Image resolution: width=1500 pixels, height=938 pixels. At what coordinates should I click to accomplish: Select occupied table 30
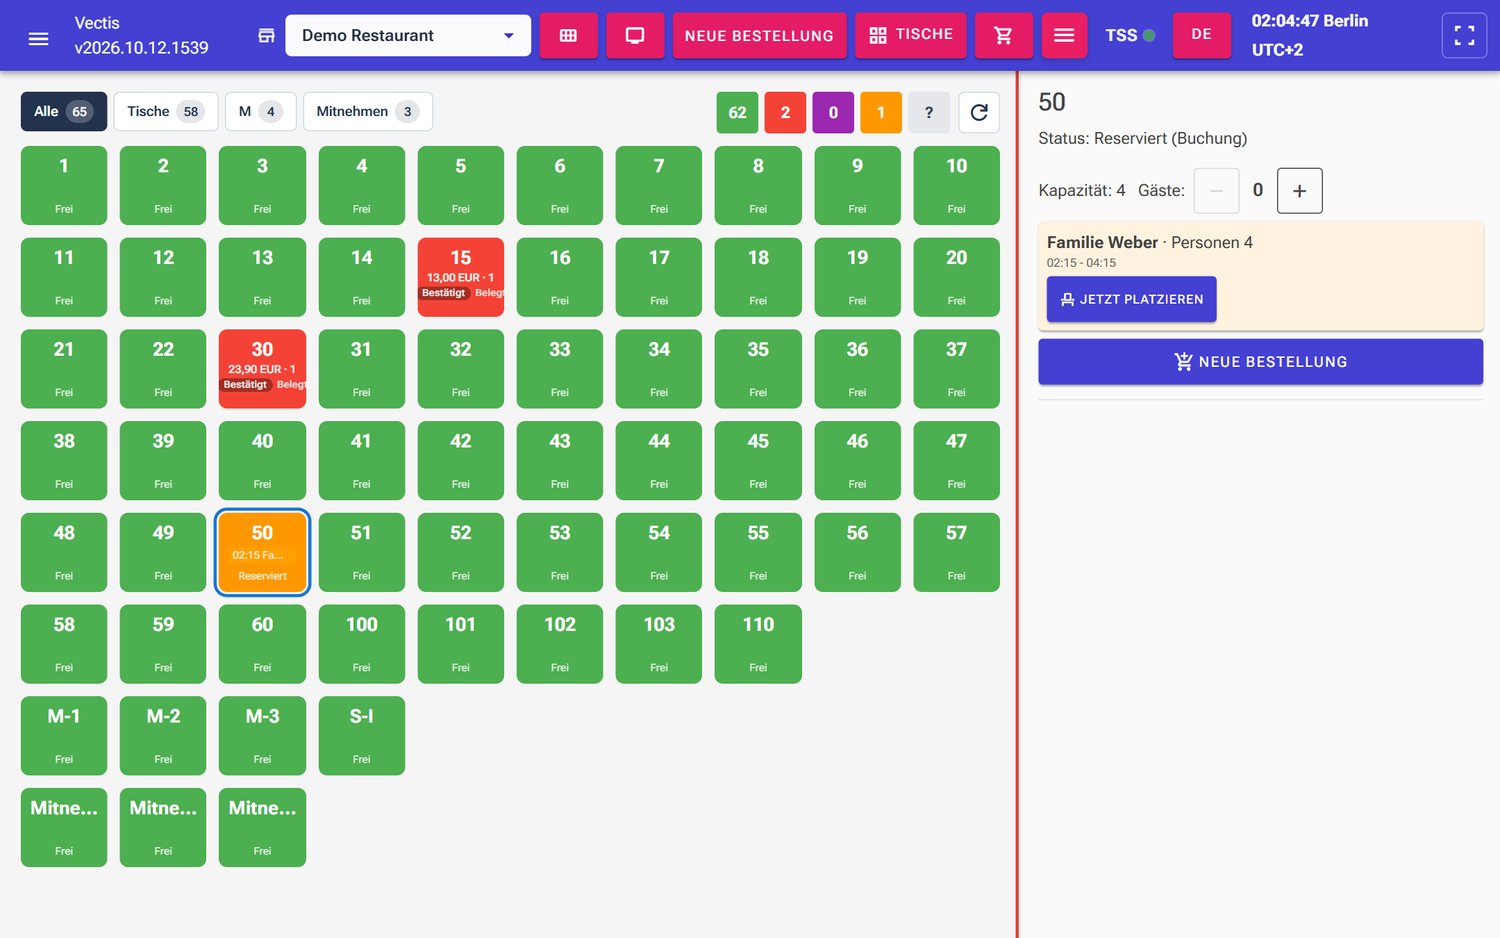coord(262,369)
